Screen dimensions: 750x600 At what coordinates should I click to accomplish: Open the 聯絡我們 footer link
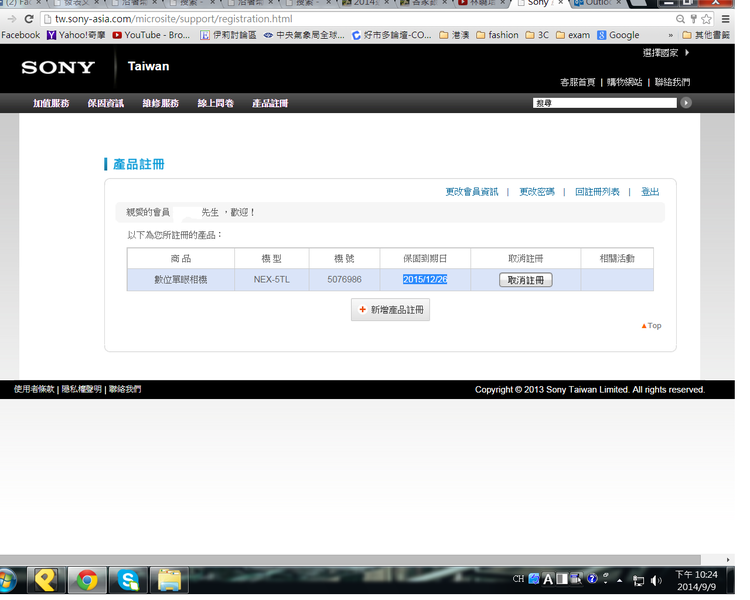tap(125, 389)
